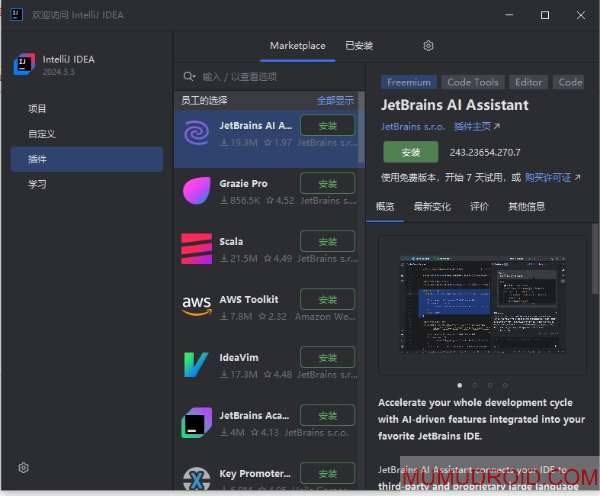The height and width of the screenshot is (496, 600).
Task: Install the Key Promoter X plugin
Action: tap(328, 474)
